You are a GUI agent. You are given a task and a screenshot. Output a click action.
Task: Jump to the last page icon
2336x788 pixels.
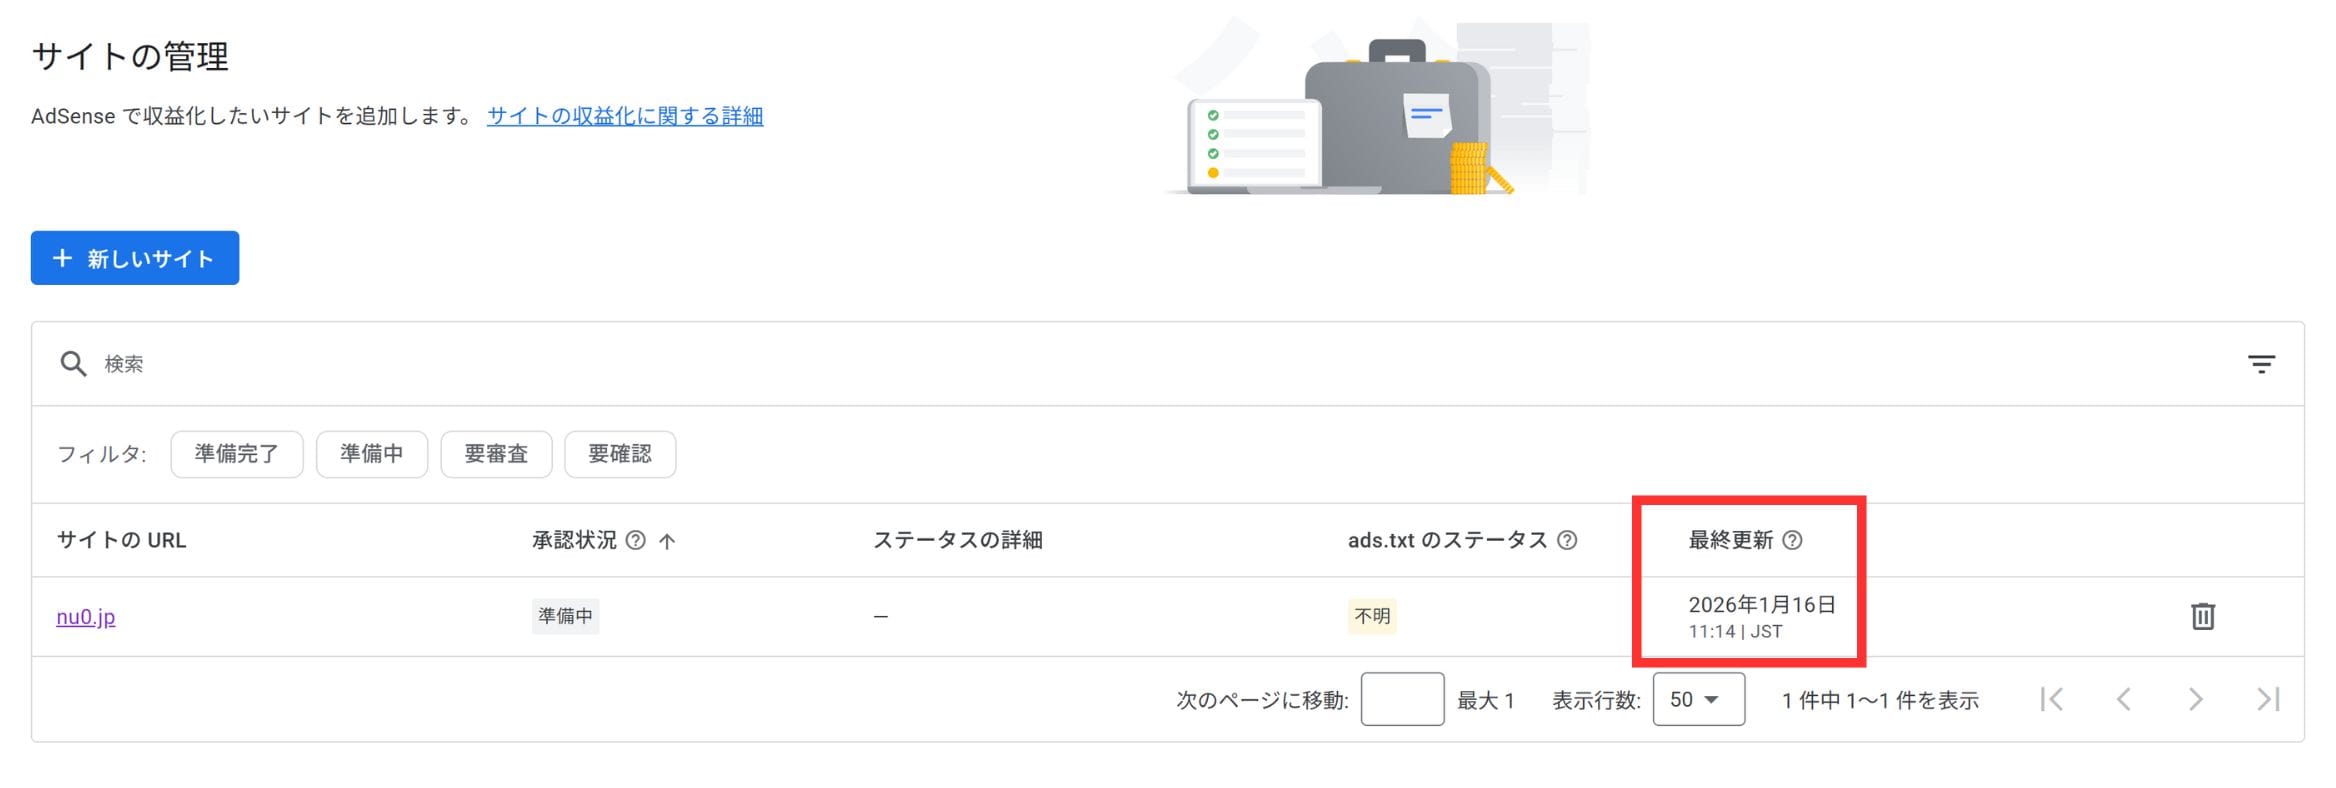click(x=2270, y=700)
